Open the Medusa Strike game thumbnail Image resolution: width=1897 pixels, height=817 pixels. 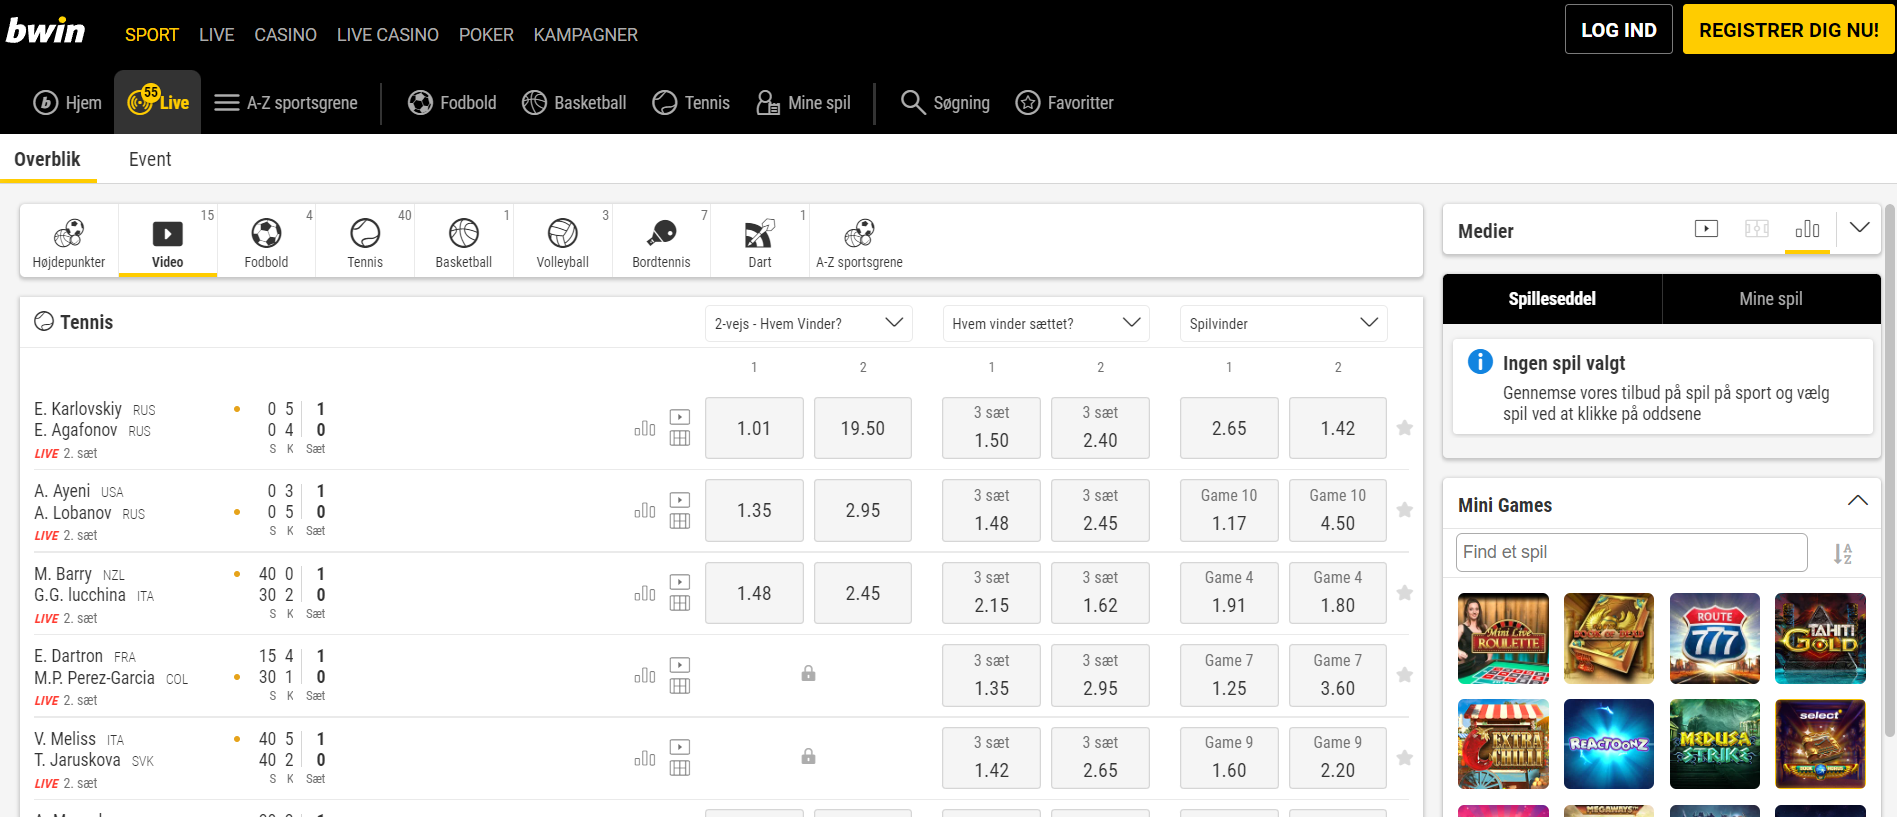pos(1715,744)
